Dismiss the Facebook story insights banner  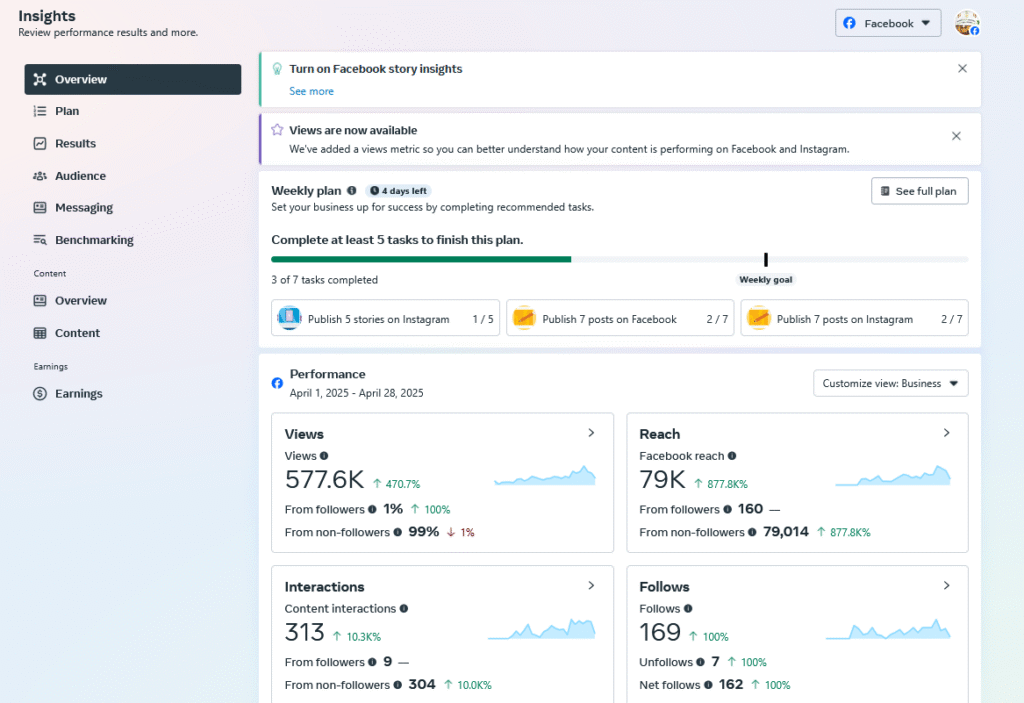962,69
